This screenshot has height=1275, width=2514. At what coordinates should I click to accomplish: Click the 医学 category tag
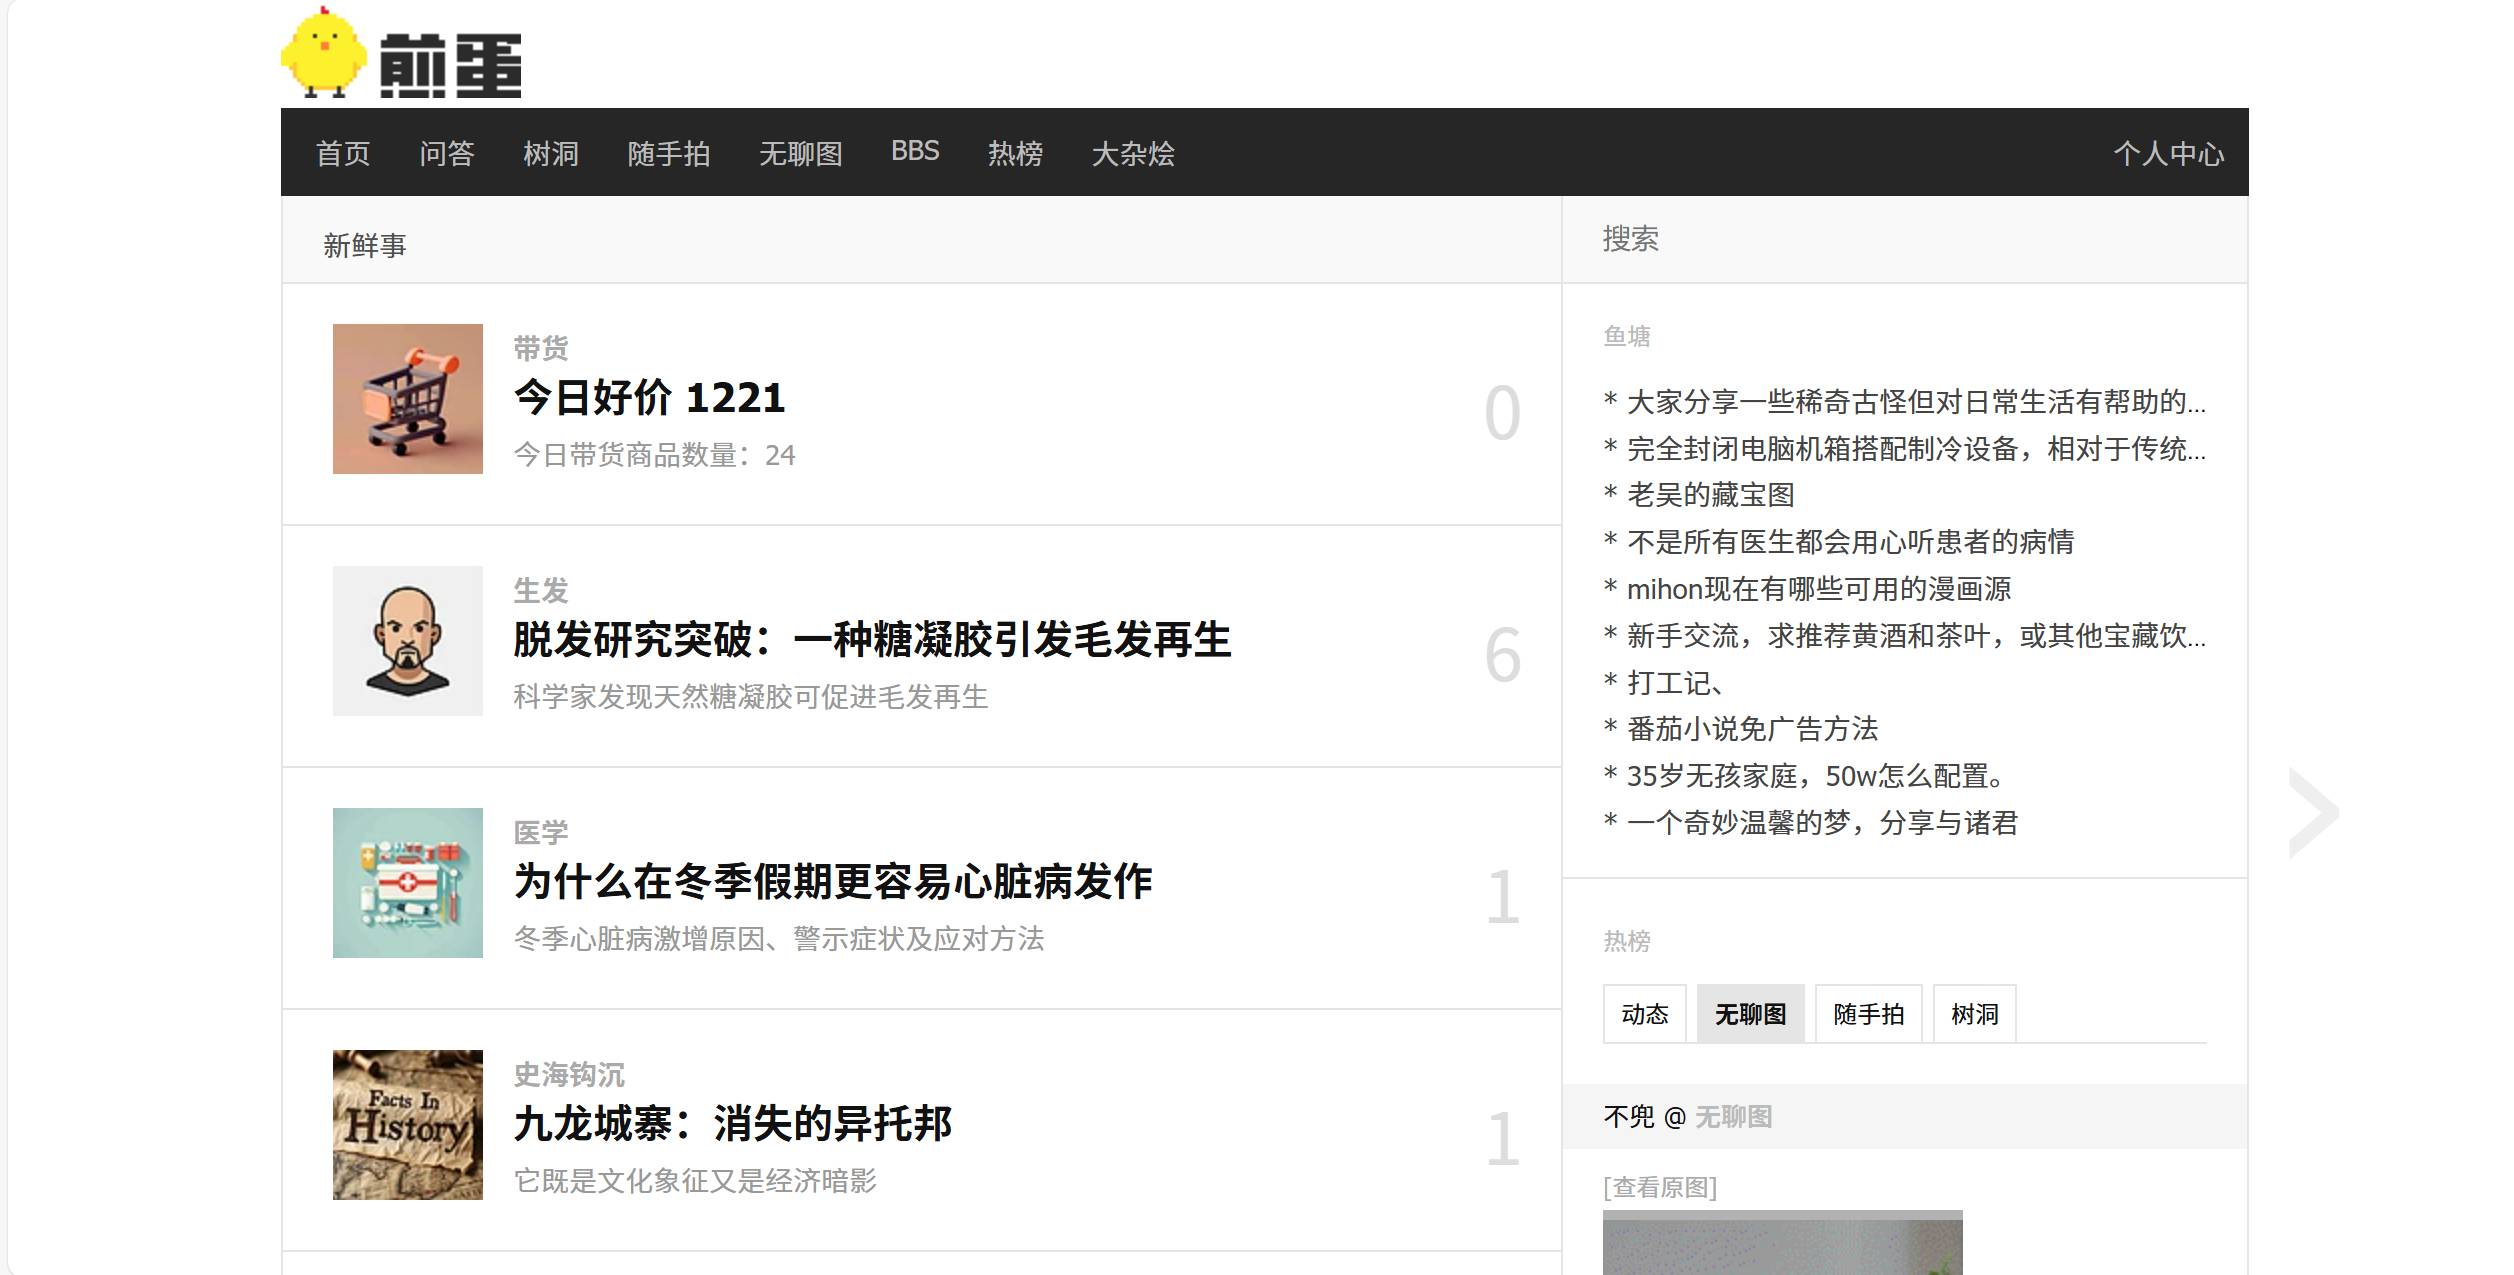pyautogui.click(x=541, y=832)
